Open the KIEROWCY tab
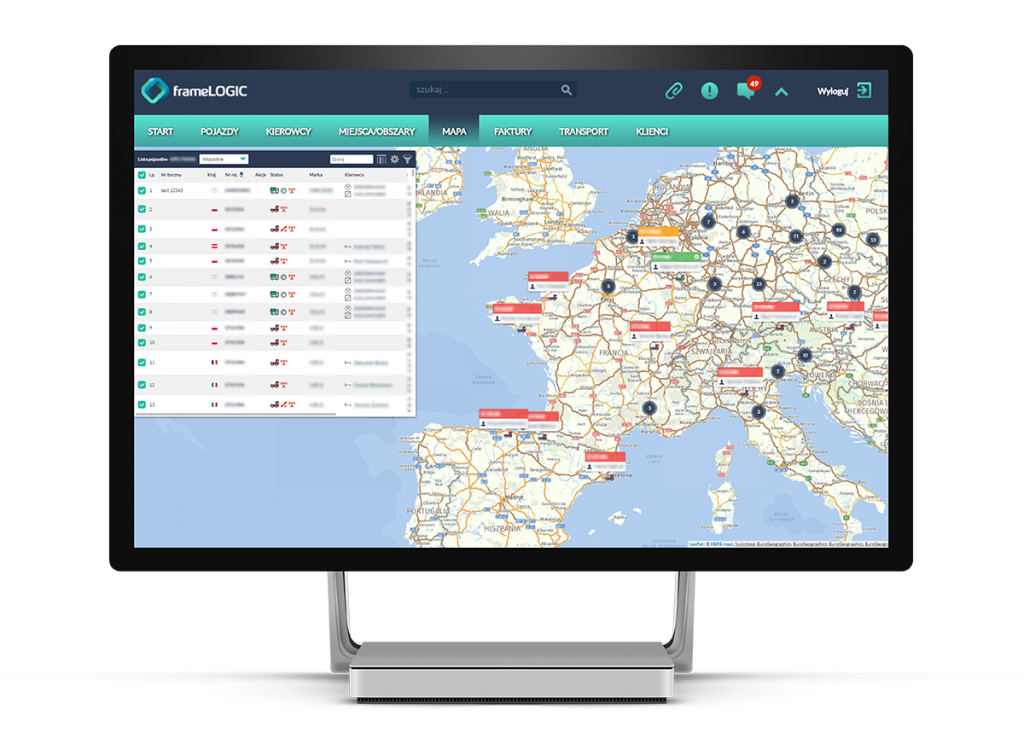The image size is (1024, 750). pos(289,132)
